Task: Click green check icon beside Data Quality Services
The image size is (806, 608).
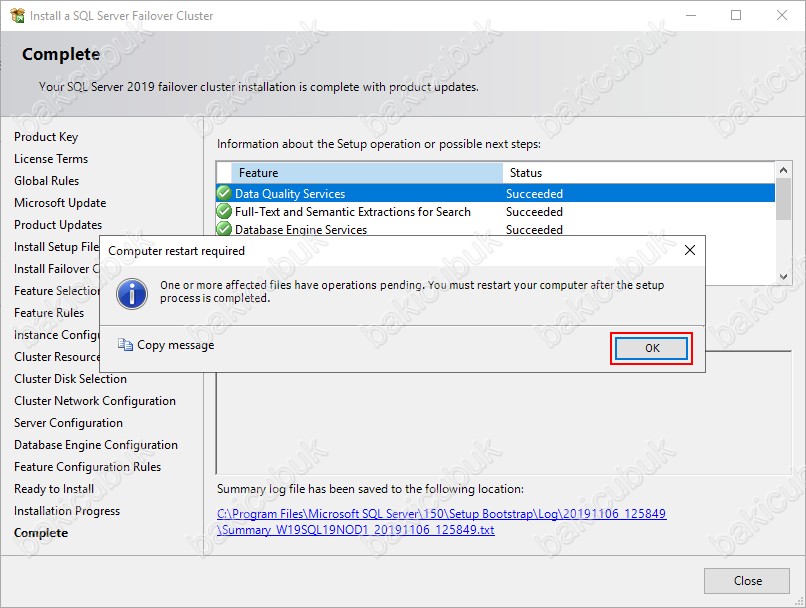Action: click(224, 193)
